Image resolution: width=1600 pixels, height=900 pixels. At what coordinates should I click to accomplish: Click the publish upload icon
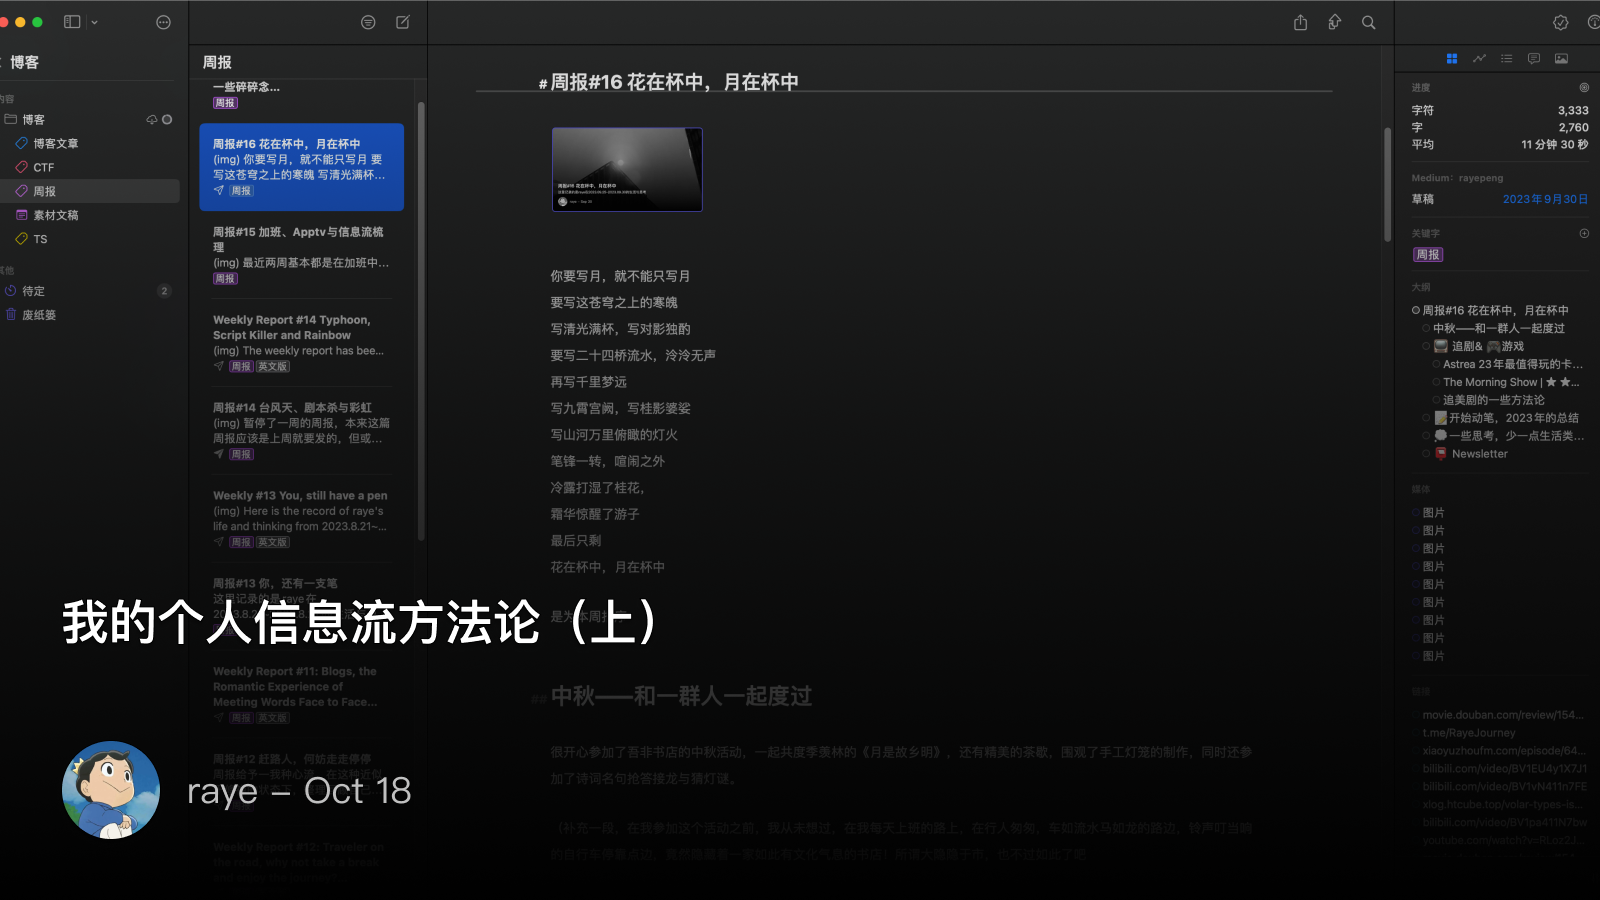click(x=1334, y=22)
